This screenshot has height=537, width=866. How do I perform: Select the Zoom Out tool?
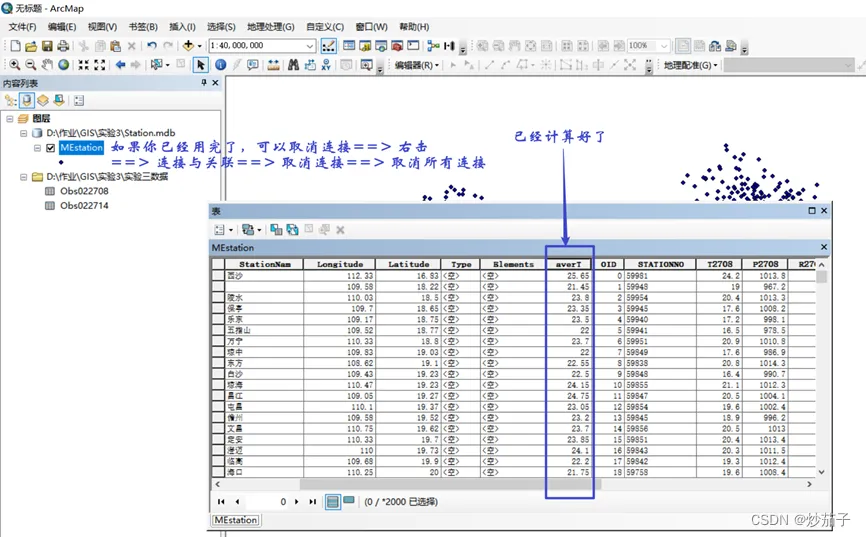pos(31,65)
